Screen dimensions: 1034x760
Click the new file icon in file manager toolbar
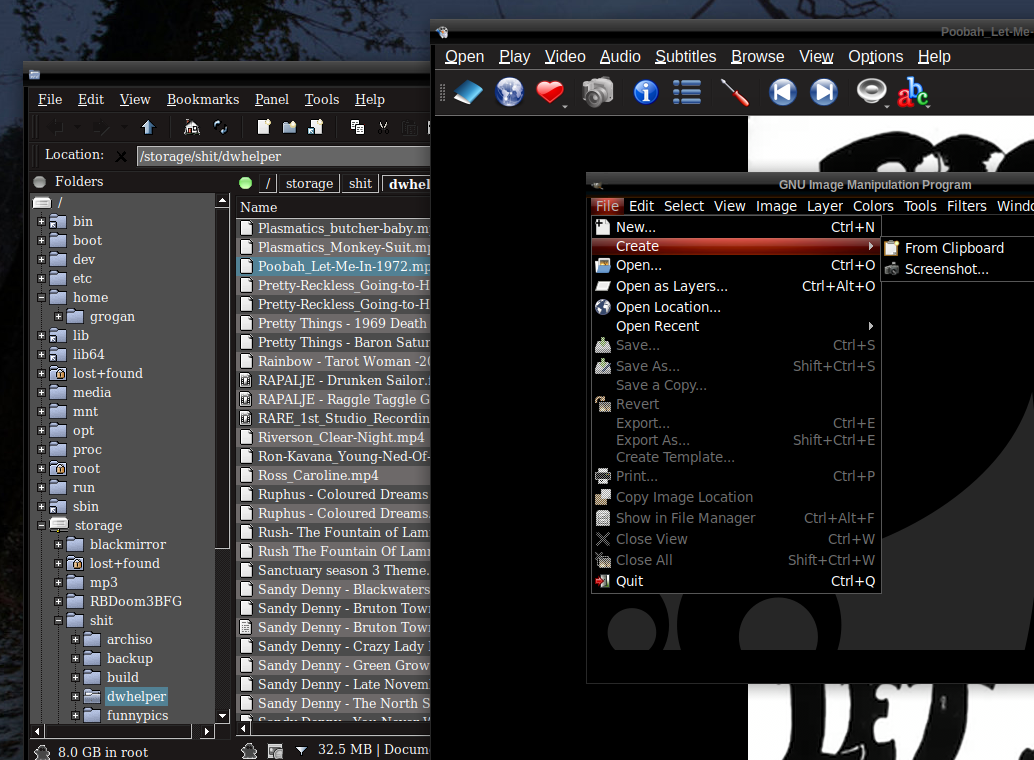[264, 127]
